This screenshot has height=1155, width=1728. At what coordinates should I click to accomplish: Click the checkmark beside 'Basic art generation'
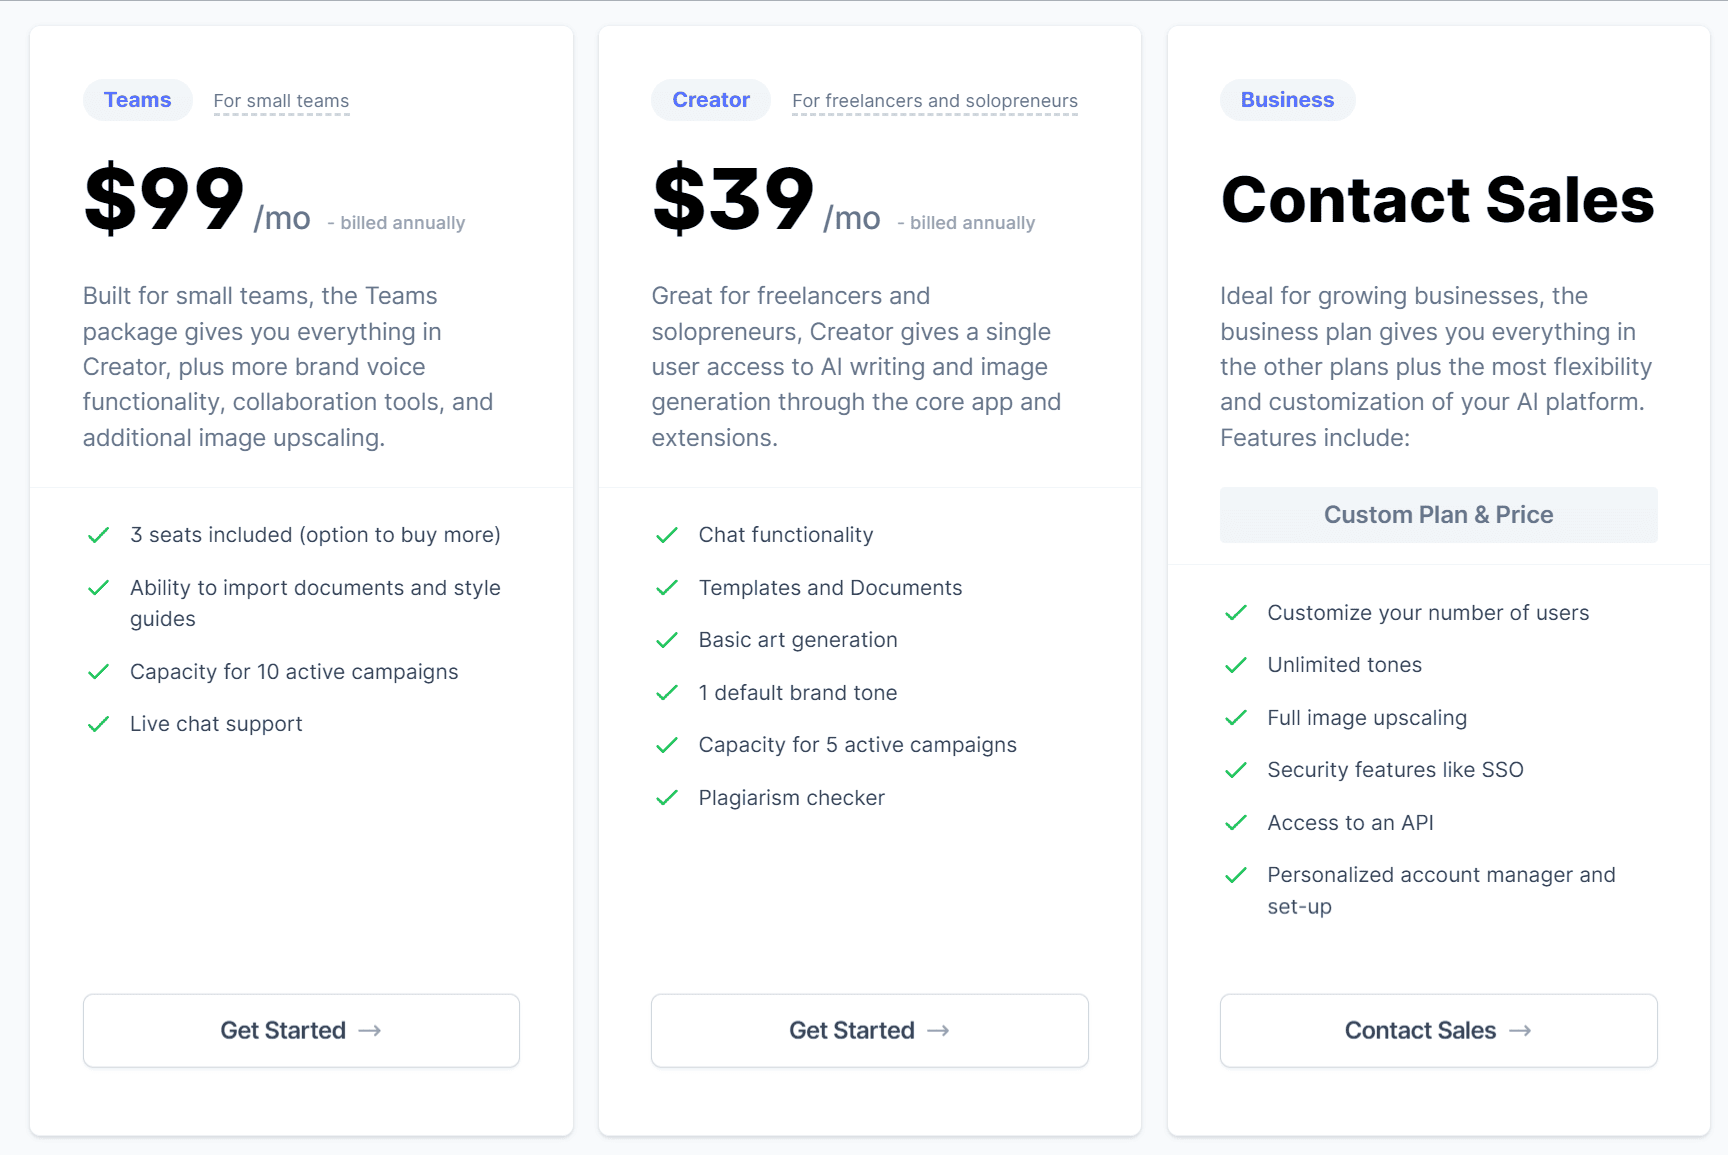(x=667, y=640)
